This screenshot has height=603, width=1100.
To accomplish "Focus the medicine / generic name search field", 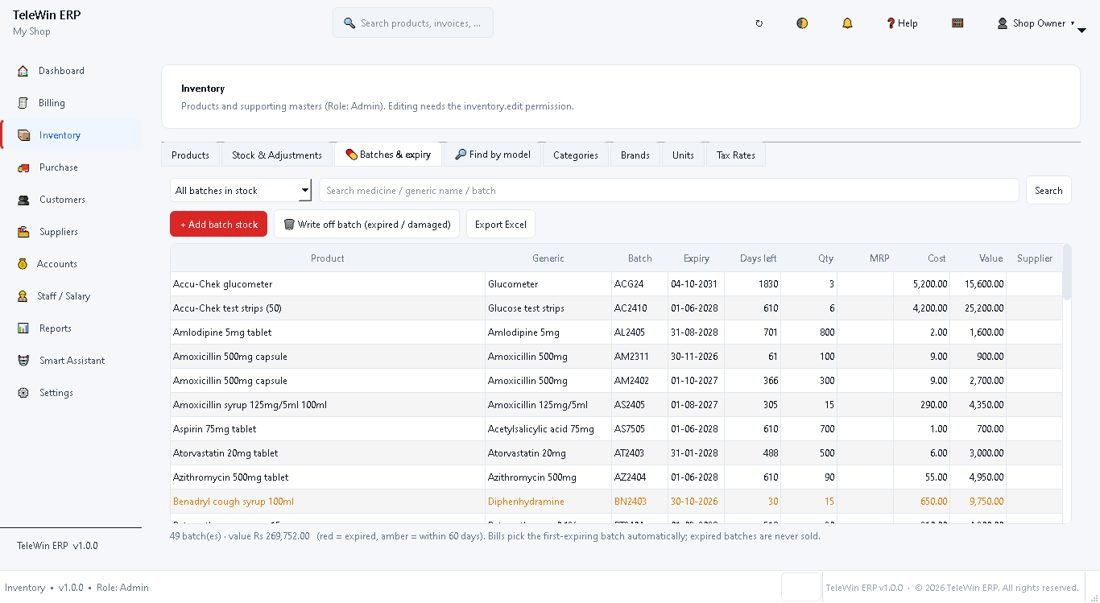I will (669, 191).
